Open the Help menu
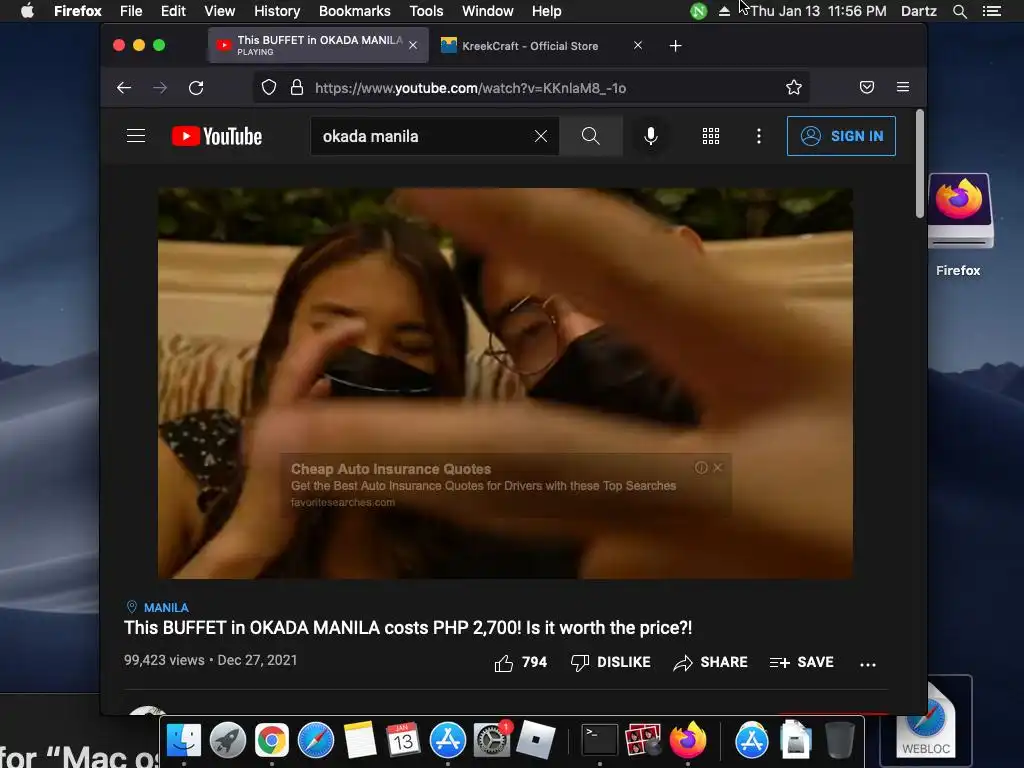The width and height of the screenshot is (1024, 768). tap(547, 11)
